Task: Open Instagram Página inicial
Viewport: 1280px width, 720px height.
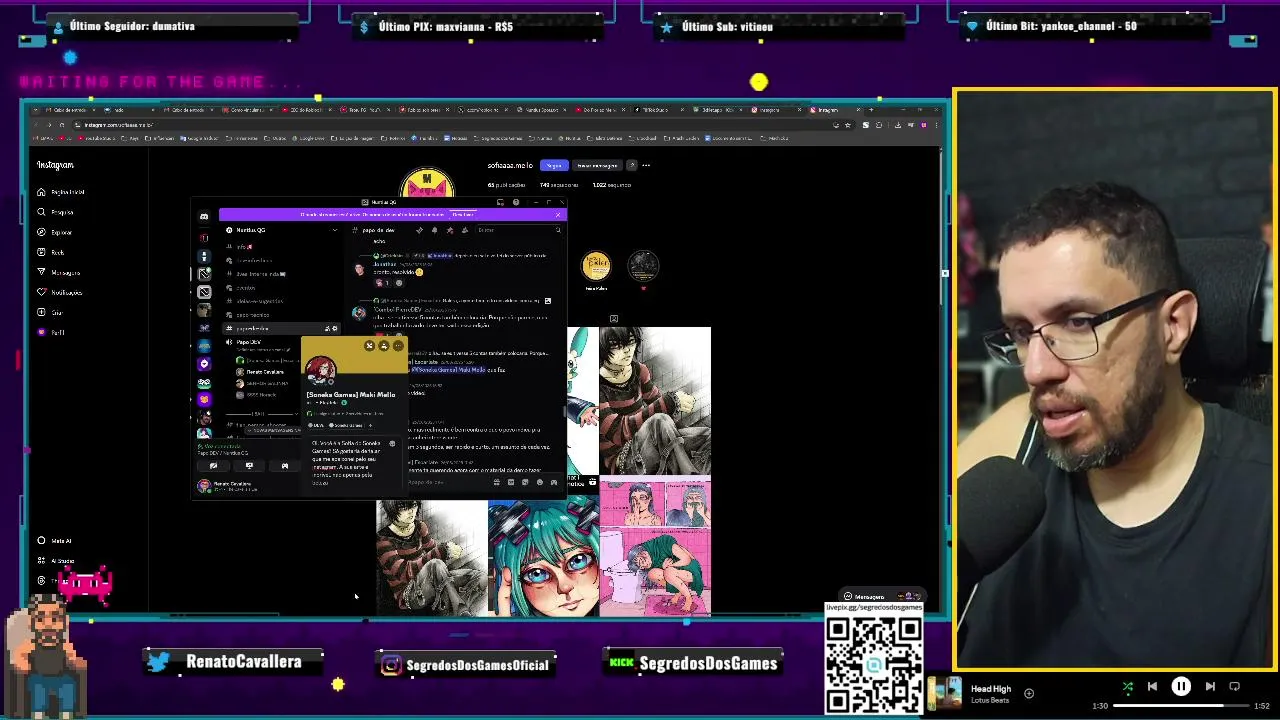Action: 62,192
